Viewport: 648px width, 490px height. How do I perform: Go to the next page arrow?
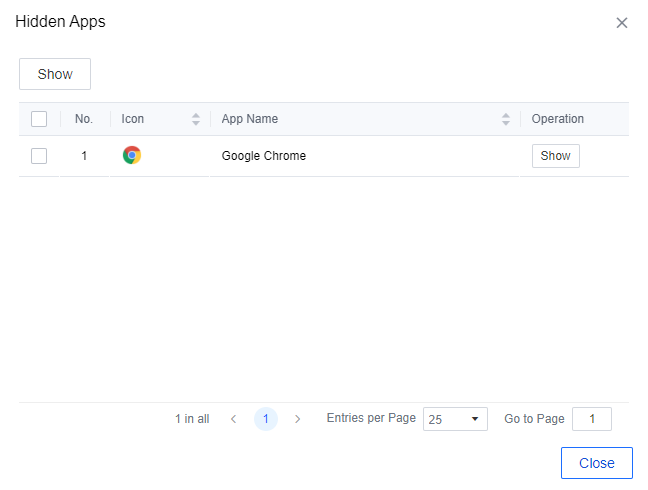point(297,419)
